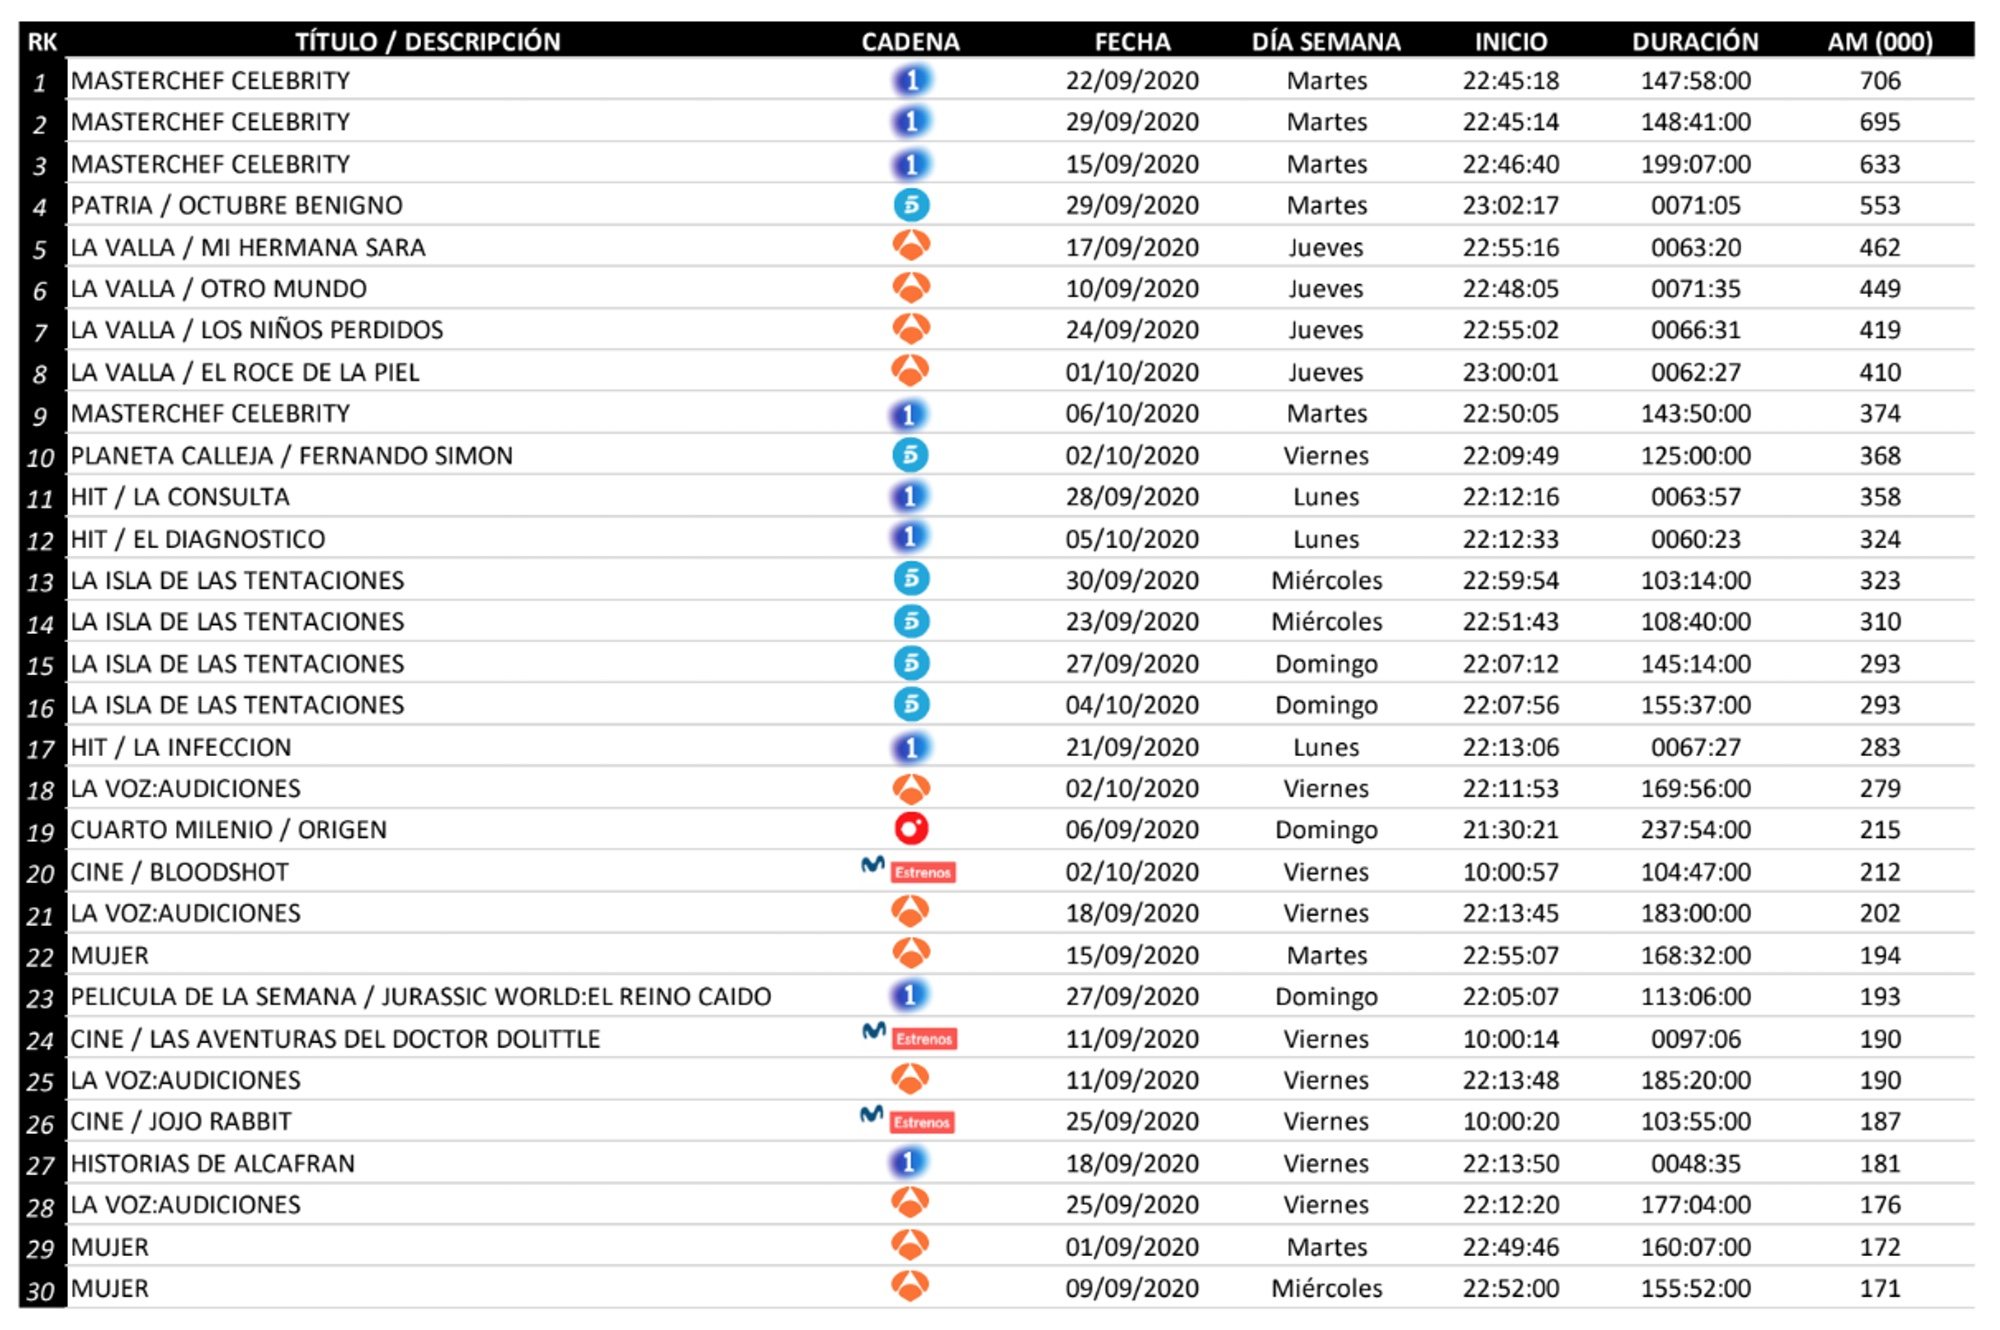Select the Antena 3 logo on LA VALLA / MI HERMANA SARA
The height and width of the screenshot is (1330, 2000).
coord(914,246)
